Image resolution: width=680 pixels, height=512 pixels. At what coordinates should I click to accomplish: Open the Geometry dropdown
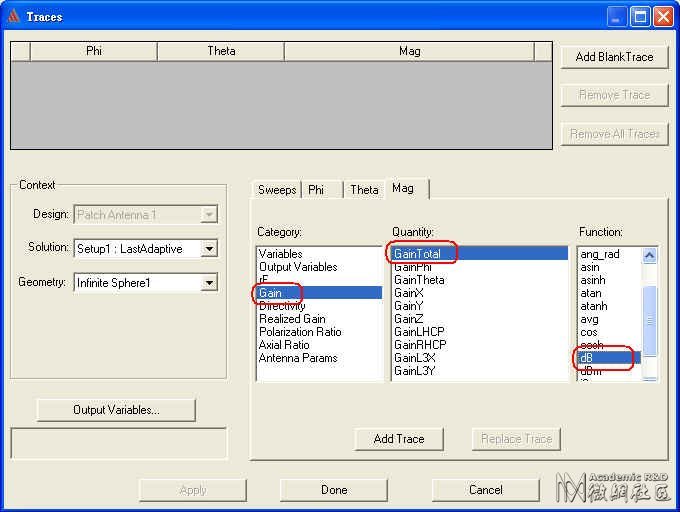pyautogui.click(x=209, y=283)
